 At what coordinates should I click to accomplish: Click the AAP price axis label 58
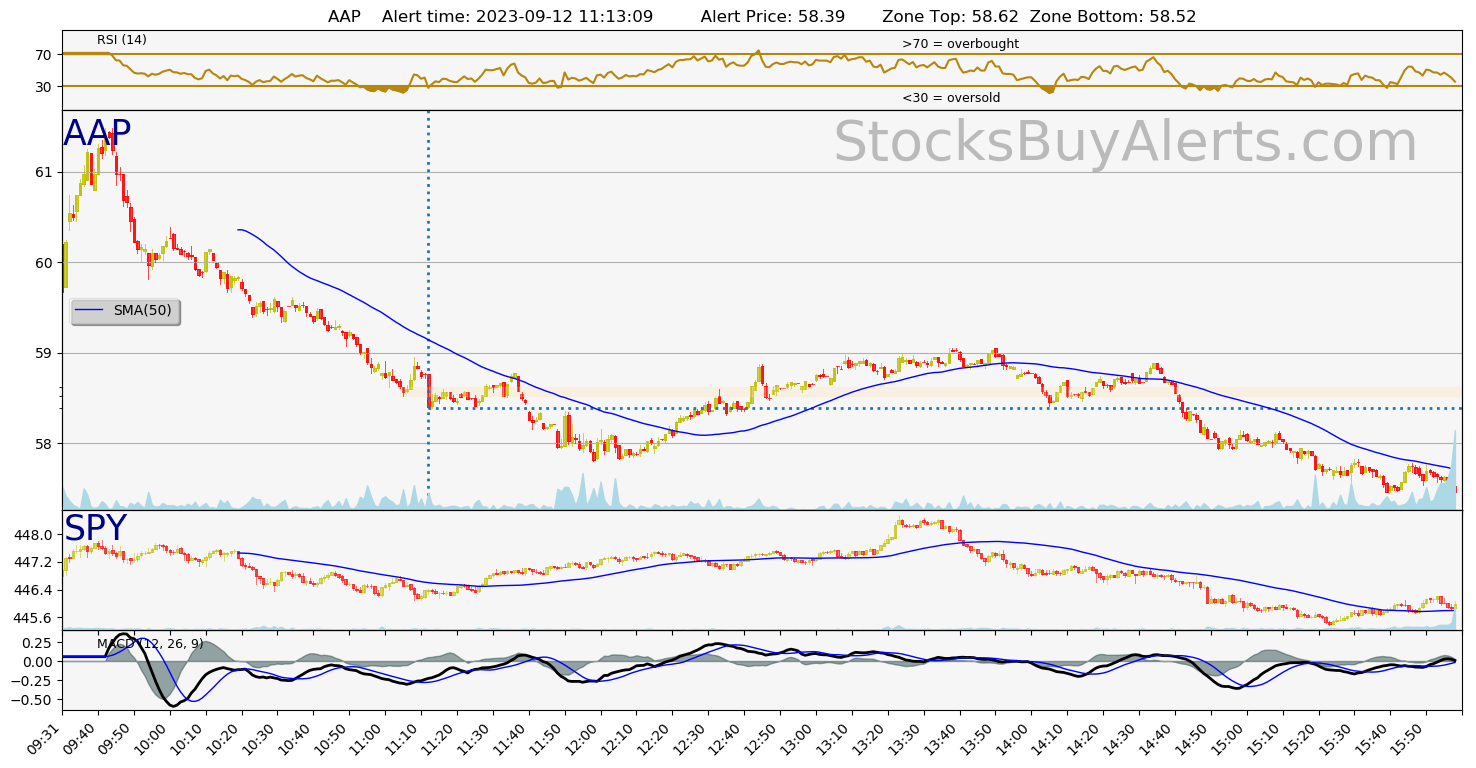(43, 444)
